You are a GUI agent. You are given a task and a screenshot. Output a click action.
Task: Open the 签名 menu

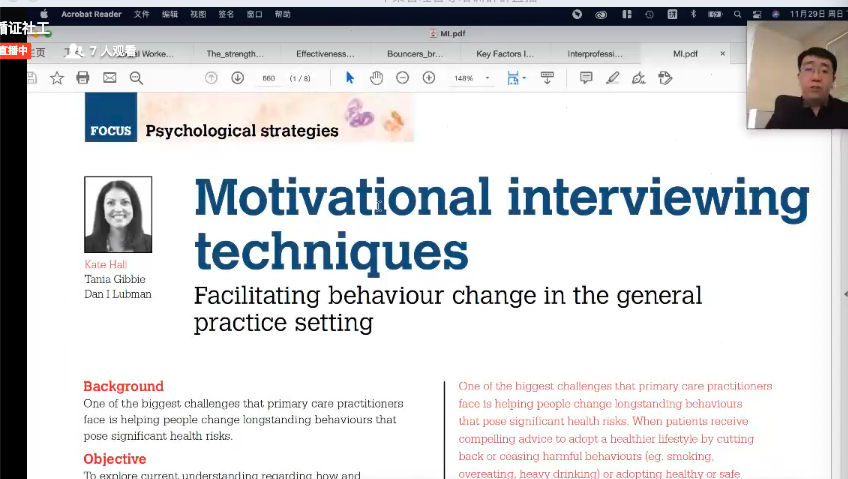click(x=226, y=14)
